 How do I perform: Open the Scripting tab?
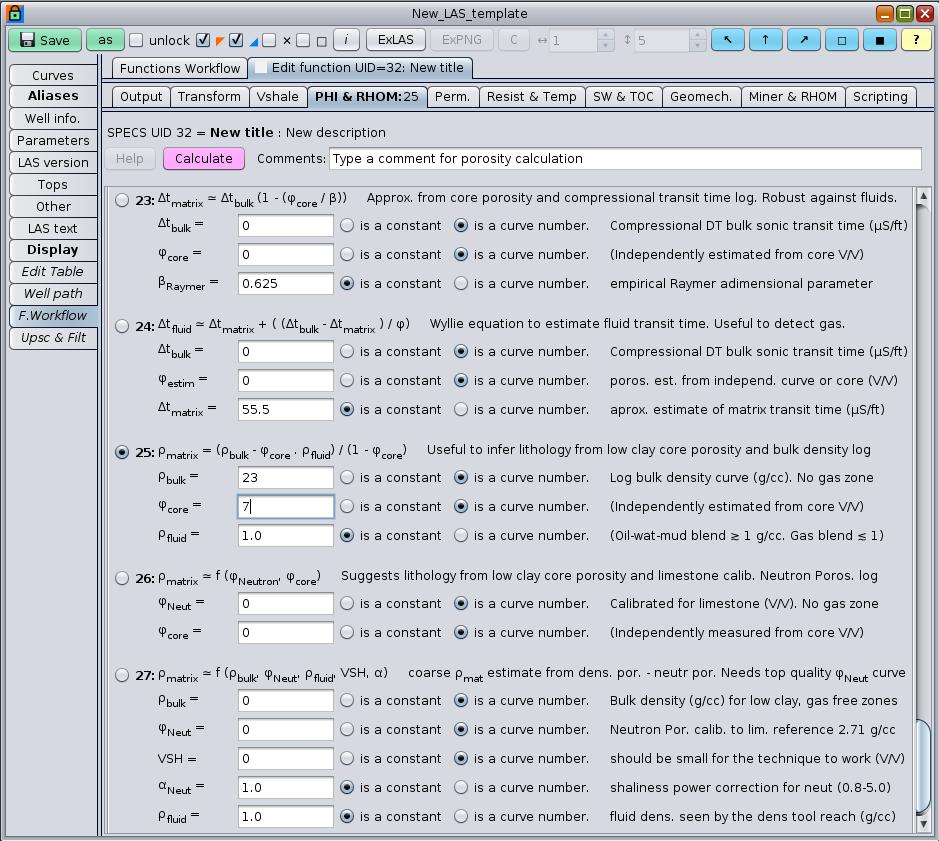click(880, 96)
